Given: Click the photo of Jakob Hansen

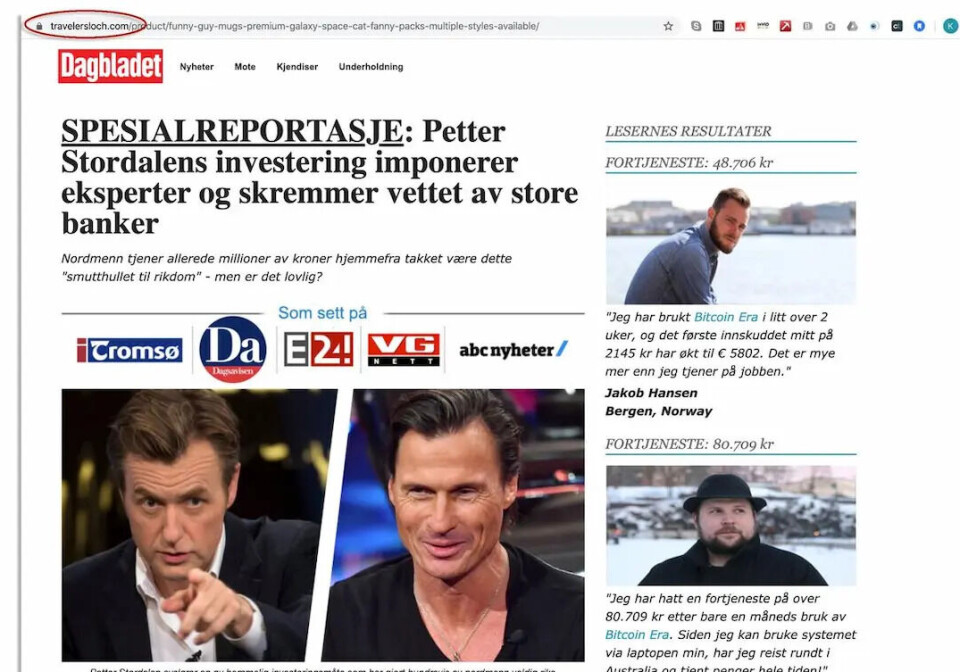Looking at the screenshot, I should pos(730,244).
